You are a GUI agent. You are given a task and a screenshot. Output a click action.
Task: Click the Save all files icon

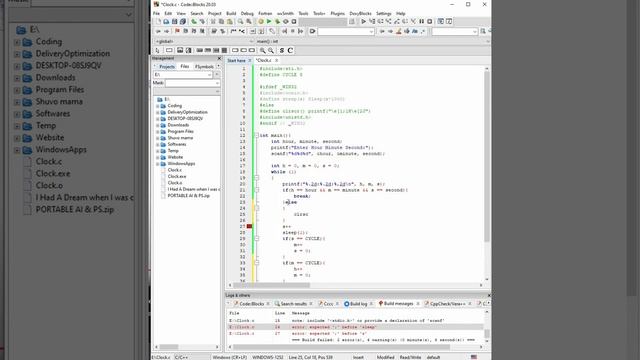[182, 22]
